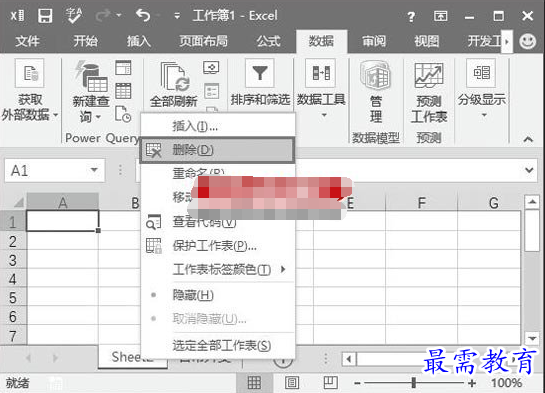Expand the Name Box dropdown arrow
This screenshot has height=393, width=545.
point(94,170)
